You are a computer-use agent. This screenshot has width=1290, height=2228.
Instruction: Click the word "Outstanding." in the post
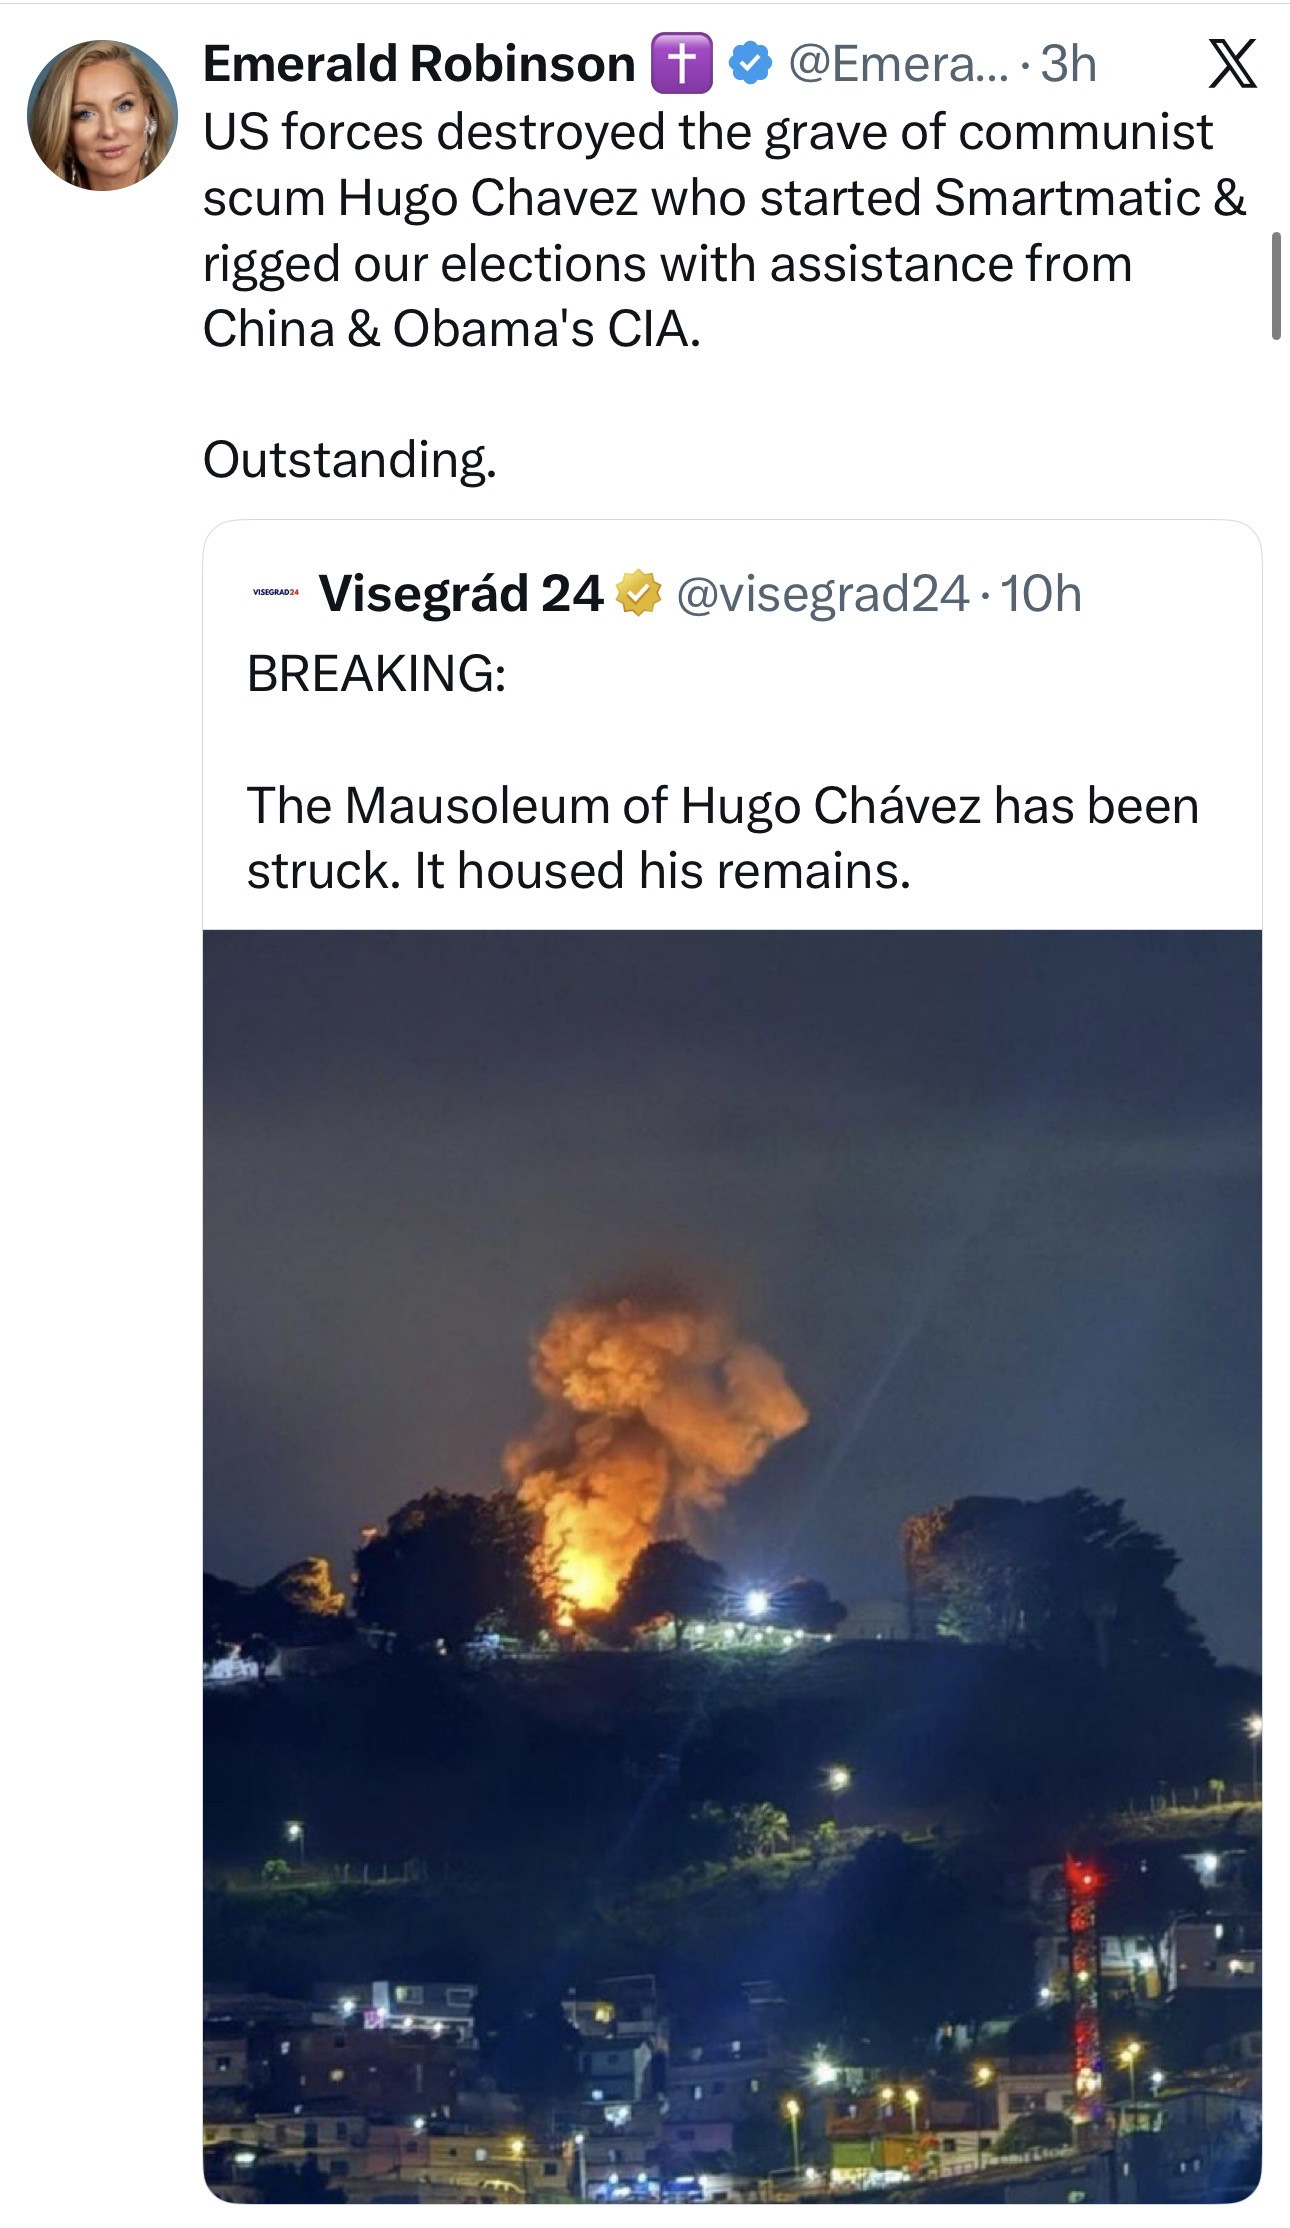click(349, 460)
